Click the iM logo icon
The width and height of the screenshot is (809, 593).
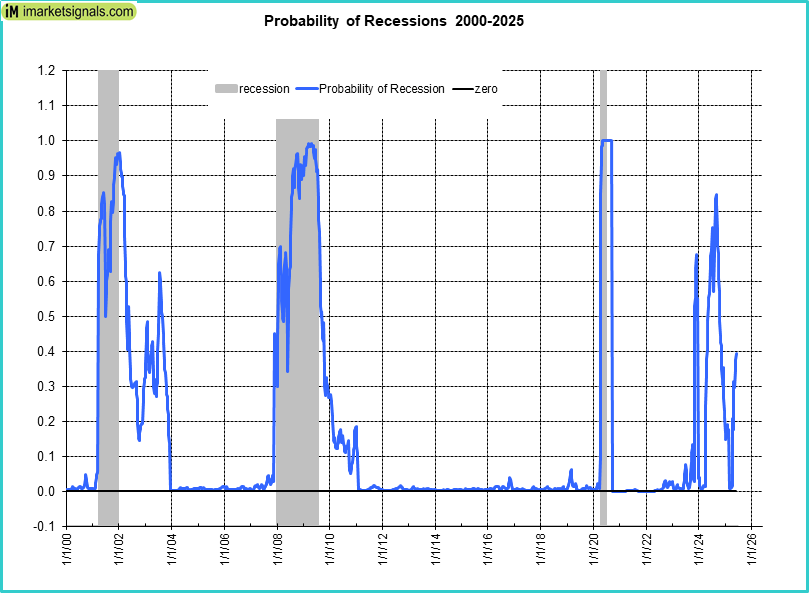[12, 12]
